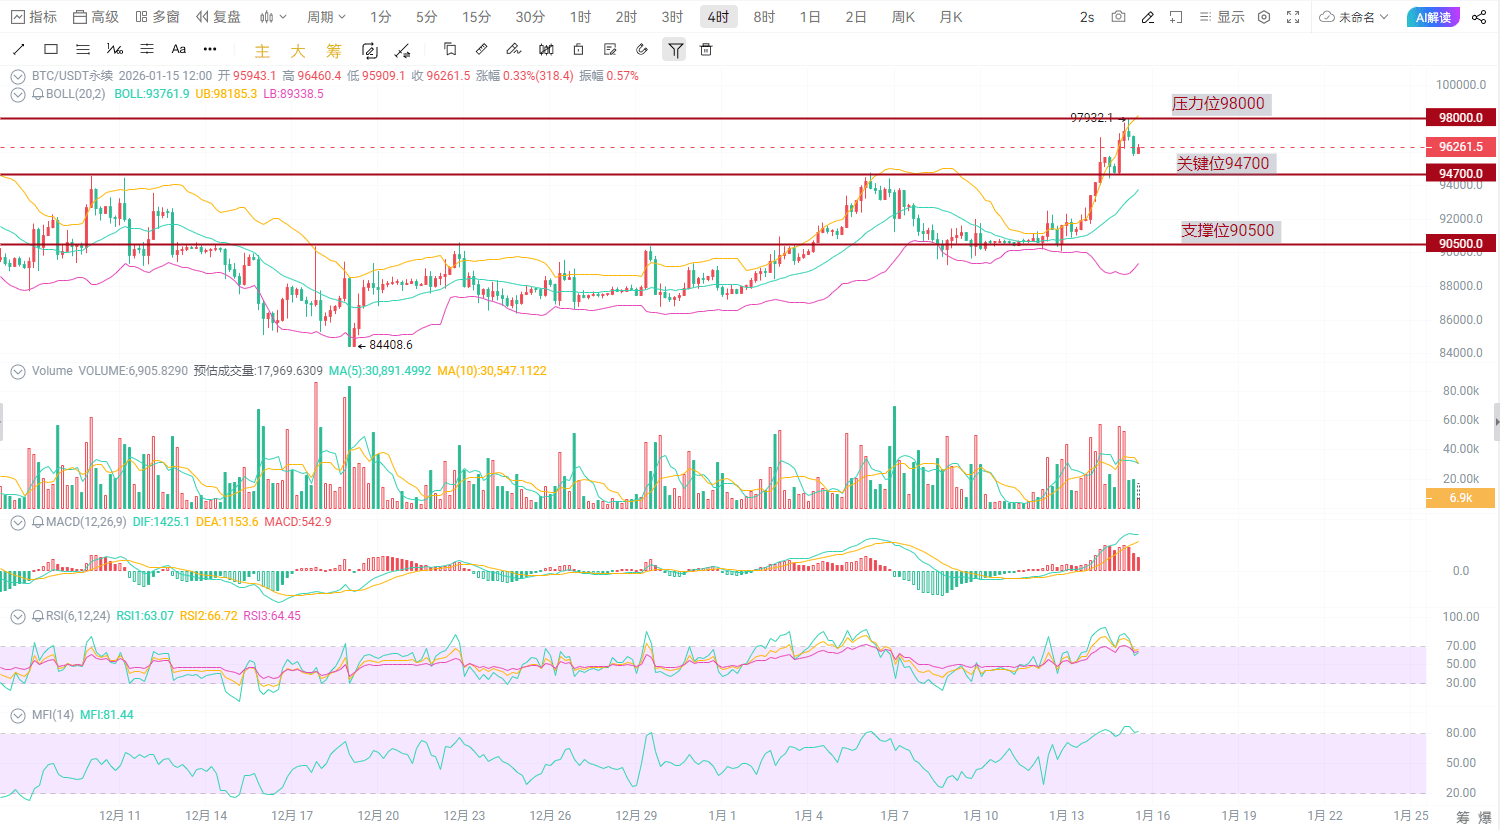Image resolution: width=1500 pixels, height=830 pixels.
Task: Switch to the 15分 timeframe
Action: pos(477,17)
